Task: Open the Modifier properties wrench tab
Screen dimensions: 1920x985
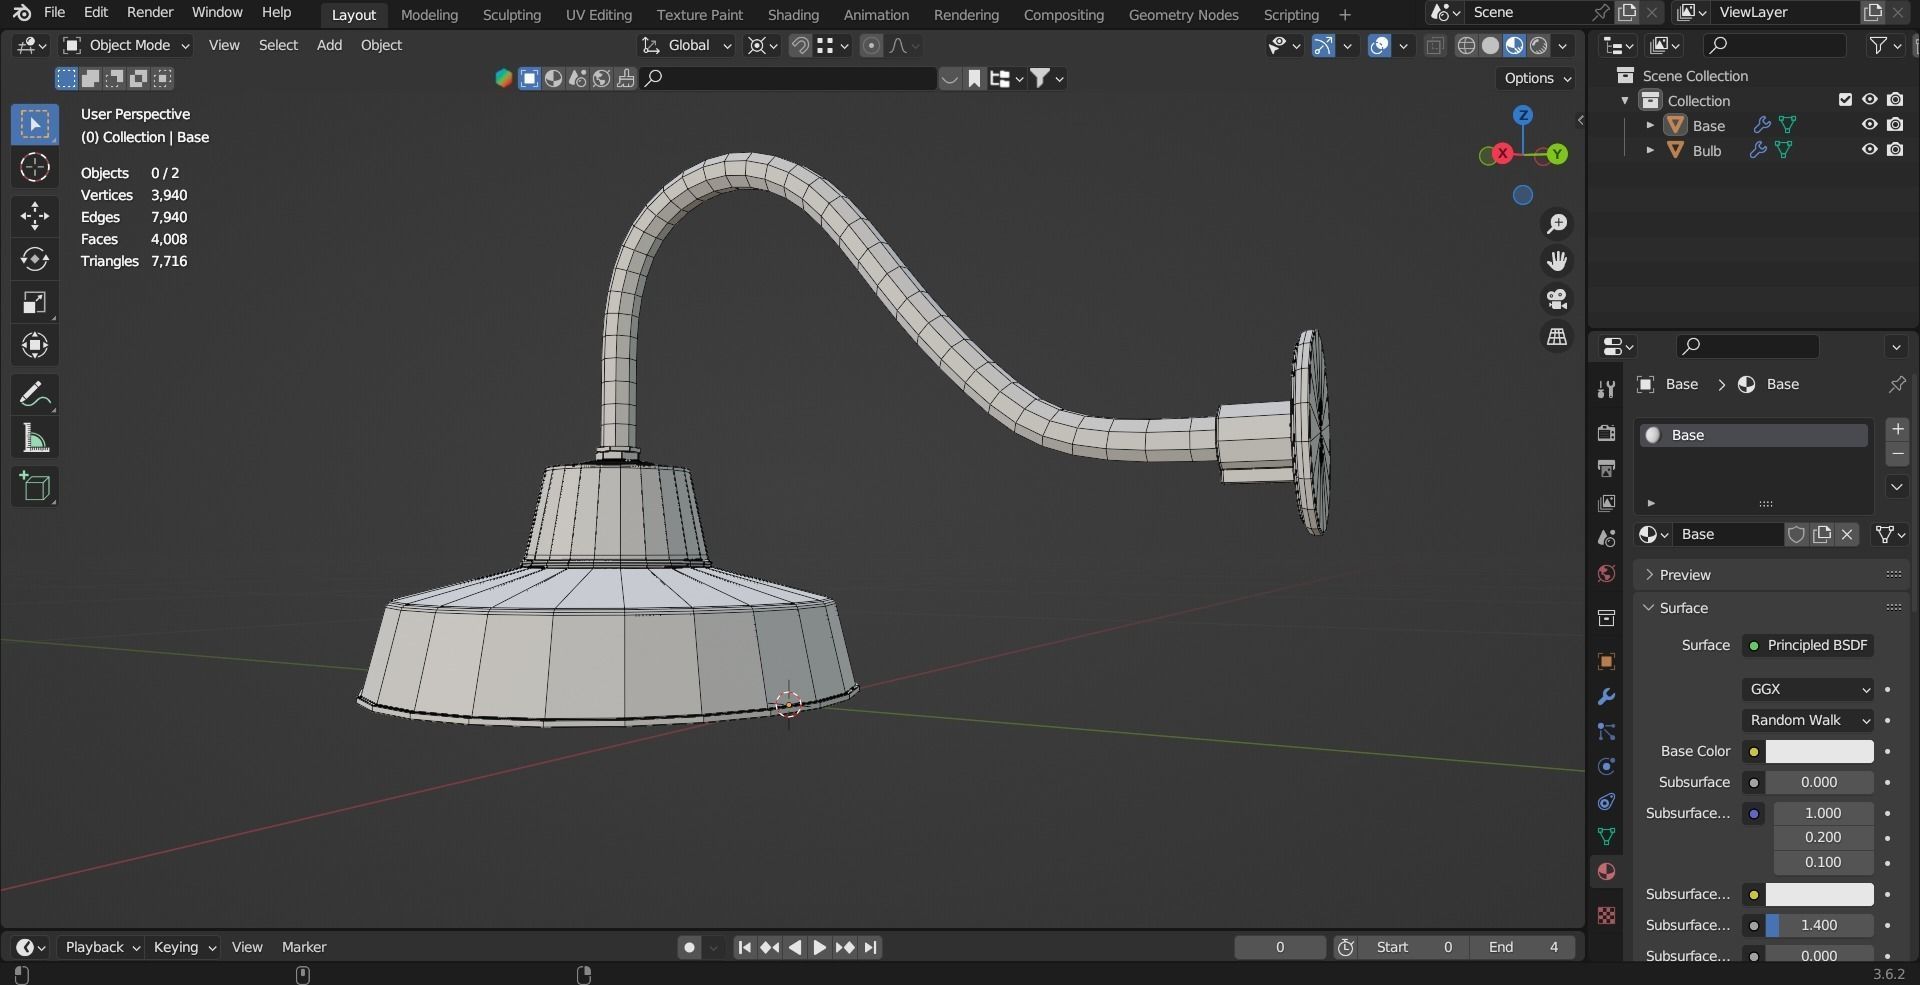Action: pyautogui.click(x=1606, y=697)
